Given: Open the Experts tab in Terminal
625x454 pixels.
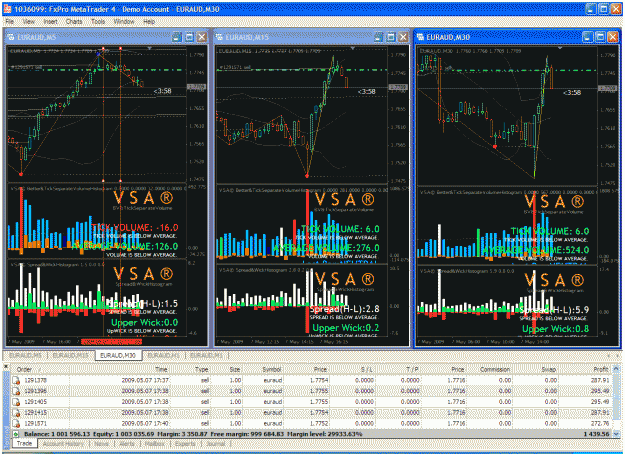Looking at the screenshot, I should 185,444.
